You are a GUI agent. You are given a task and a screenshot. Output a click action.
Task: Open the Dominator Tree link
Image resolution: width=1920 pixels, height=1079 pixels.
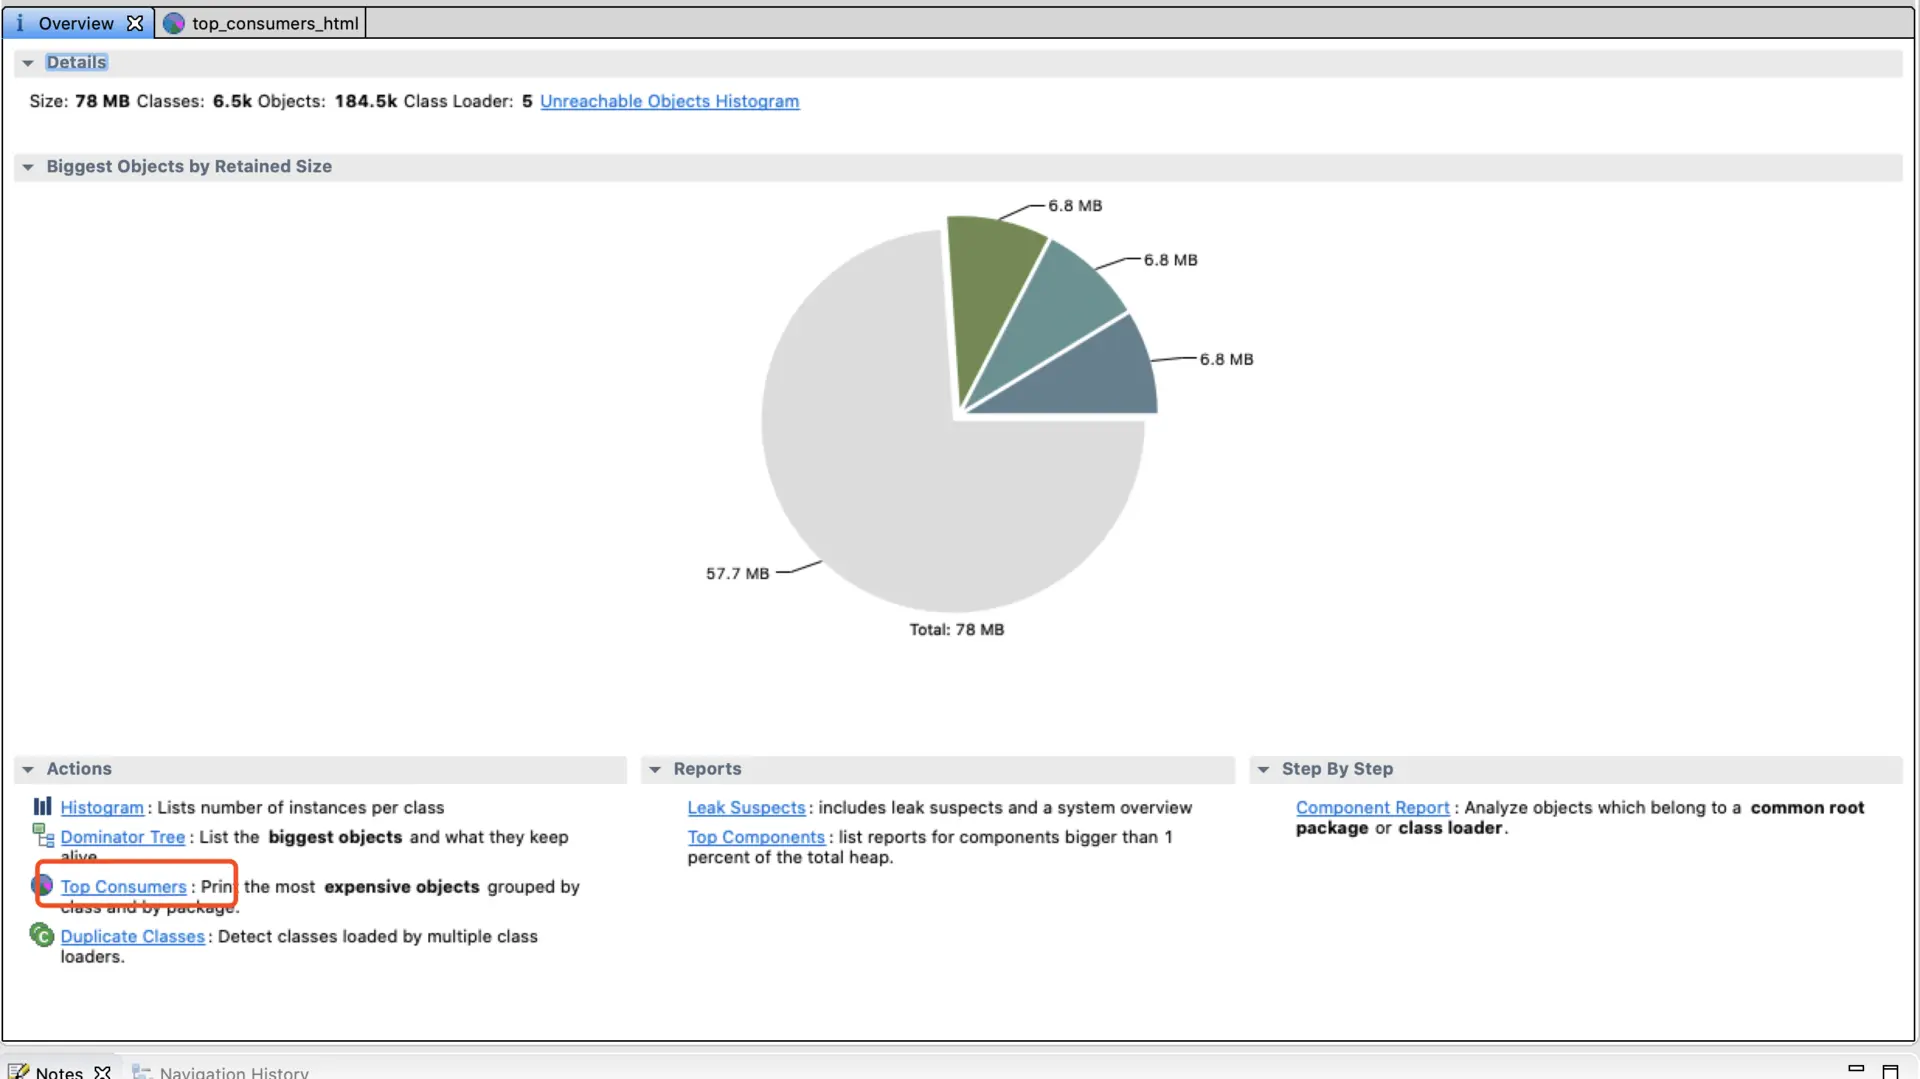coord(123,837)
